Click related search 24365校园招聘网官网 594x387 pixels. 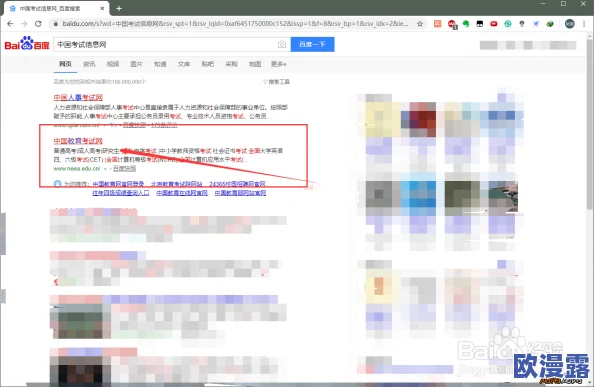coord(237,184)
